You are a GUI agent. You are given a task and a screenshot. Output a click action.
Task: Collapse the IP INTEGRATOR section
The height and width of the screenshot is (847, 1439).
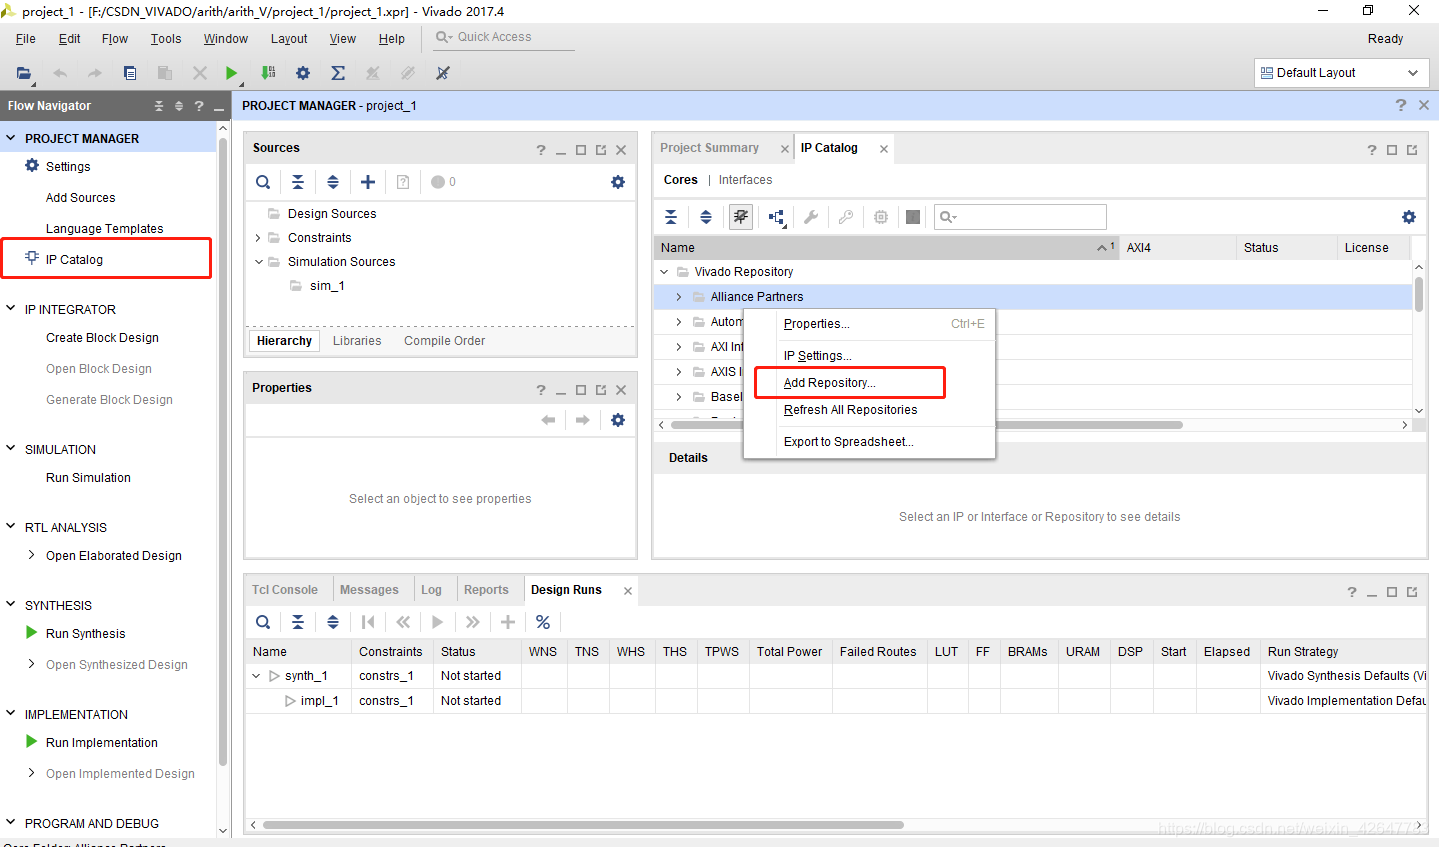(x=11, y=309)
